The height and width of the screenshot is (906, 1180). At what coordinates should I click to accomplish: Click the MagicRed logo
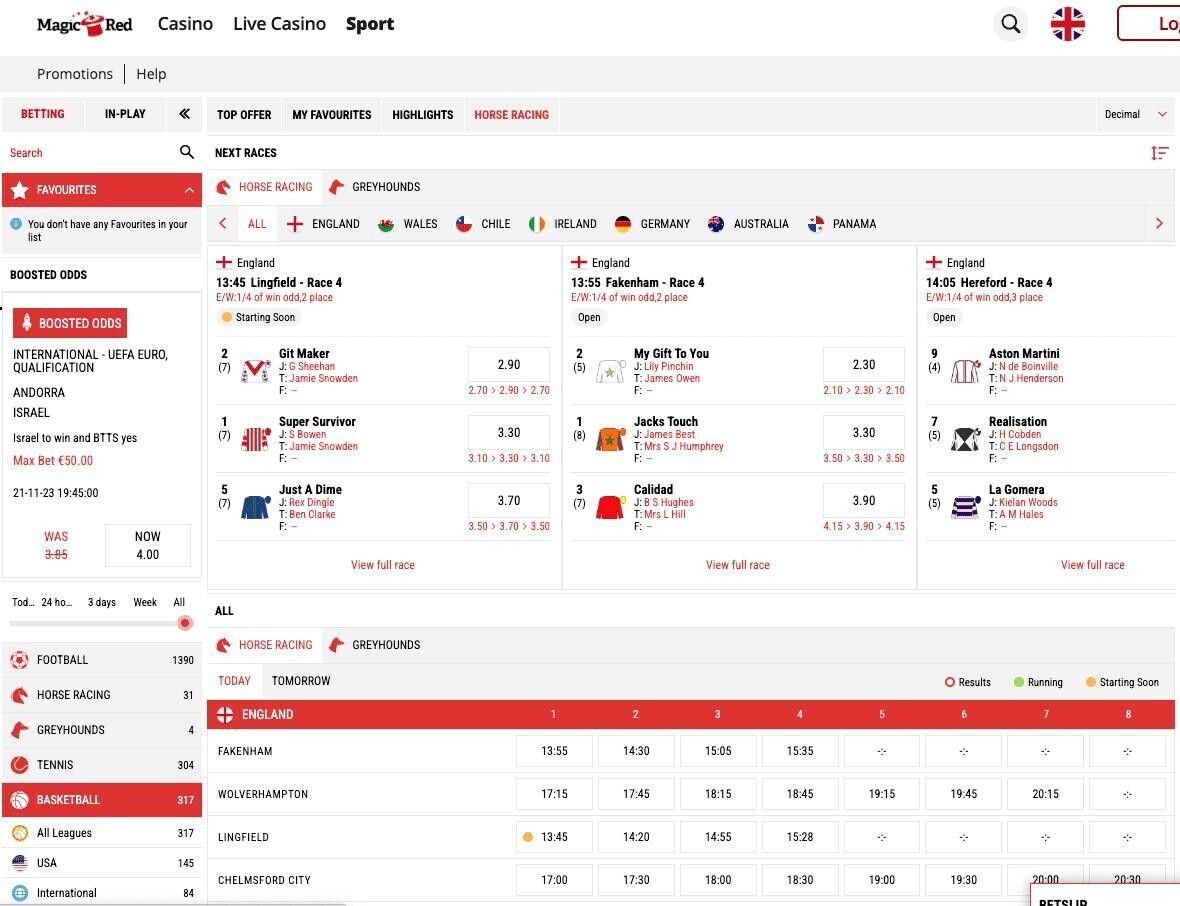[x=84, y=24]
